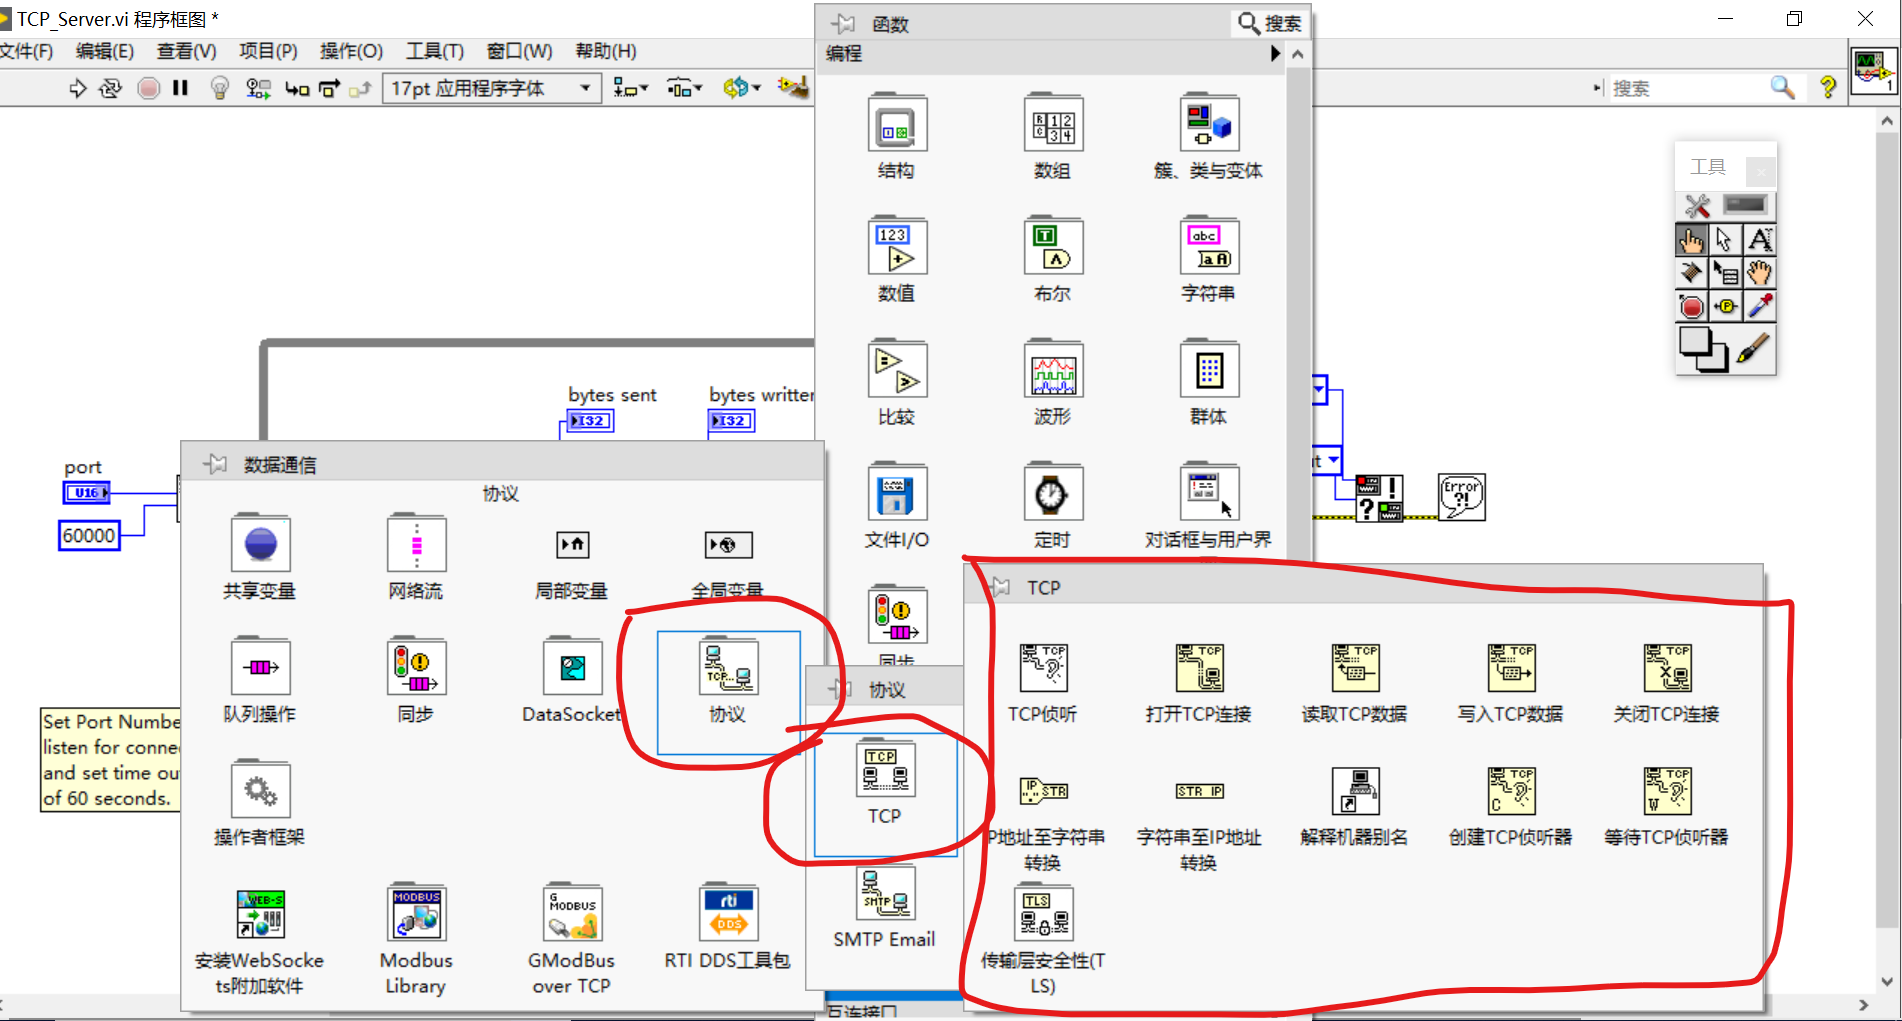Toggle pin on 数据通信 palette
Image resolution: width=1902 pixels, height=1021 pixels.
coord(214,464)
